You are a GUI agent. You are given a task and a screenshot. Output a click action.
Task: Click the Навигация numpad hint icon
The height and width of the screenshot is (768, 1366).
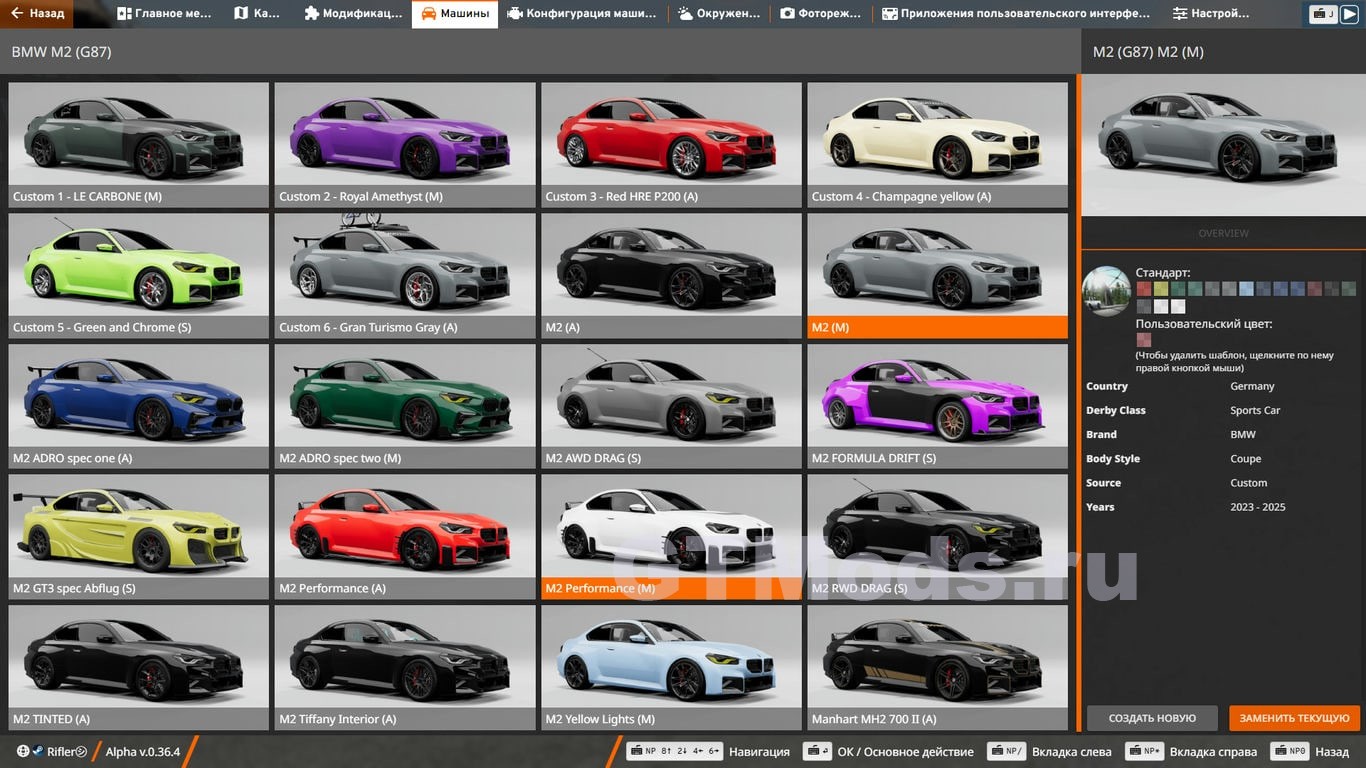pos(675,751)
